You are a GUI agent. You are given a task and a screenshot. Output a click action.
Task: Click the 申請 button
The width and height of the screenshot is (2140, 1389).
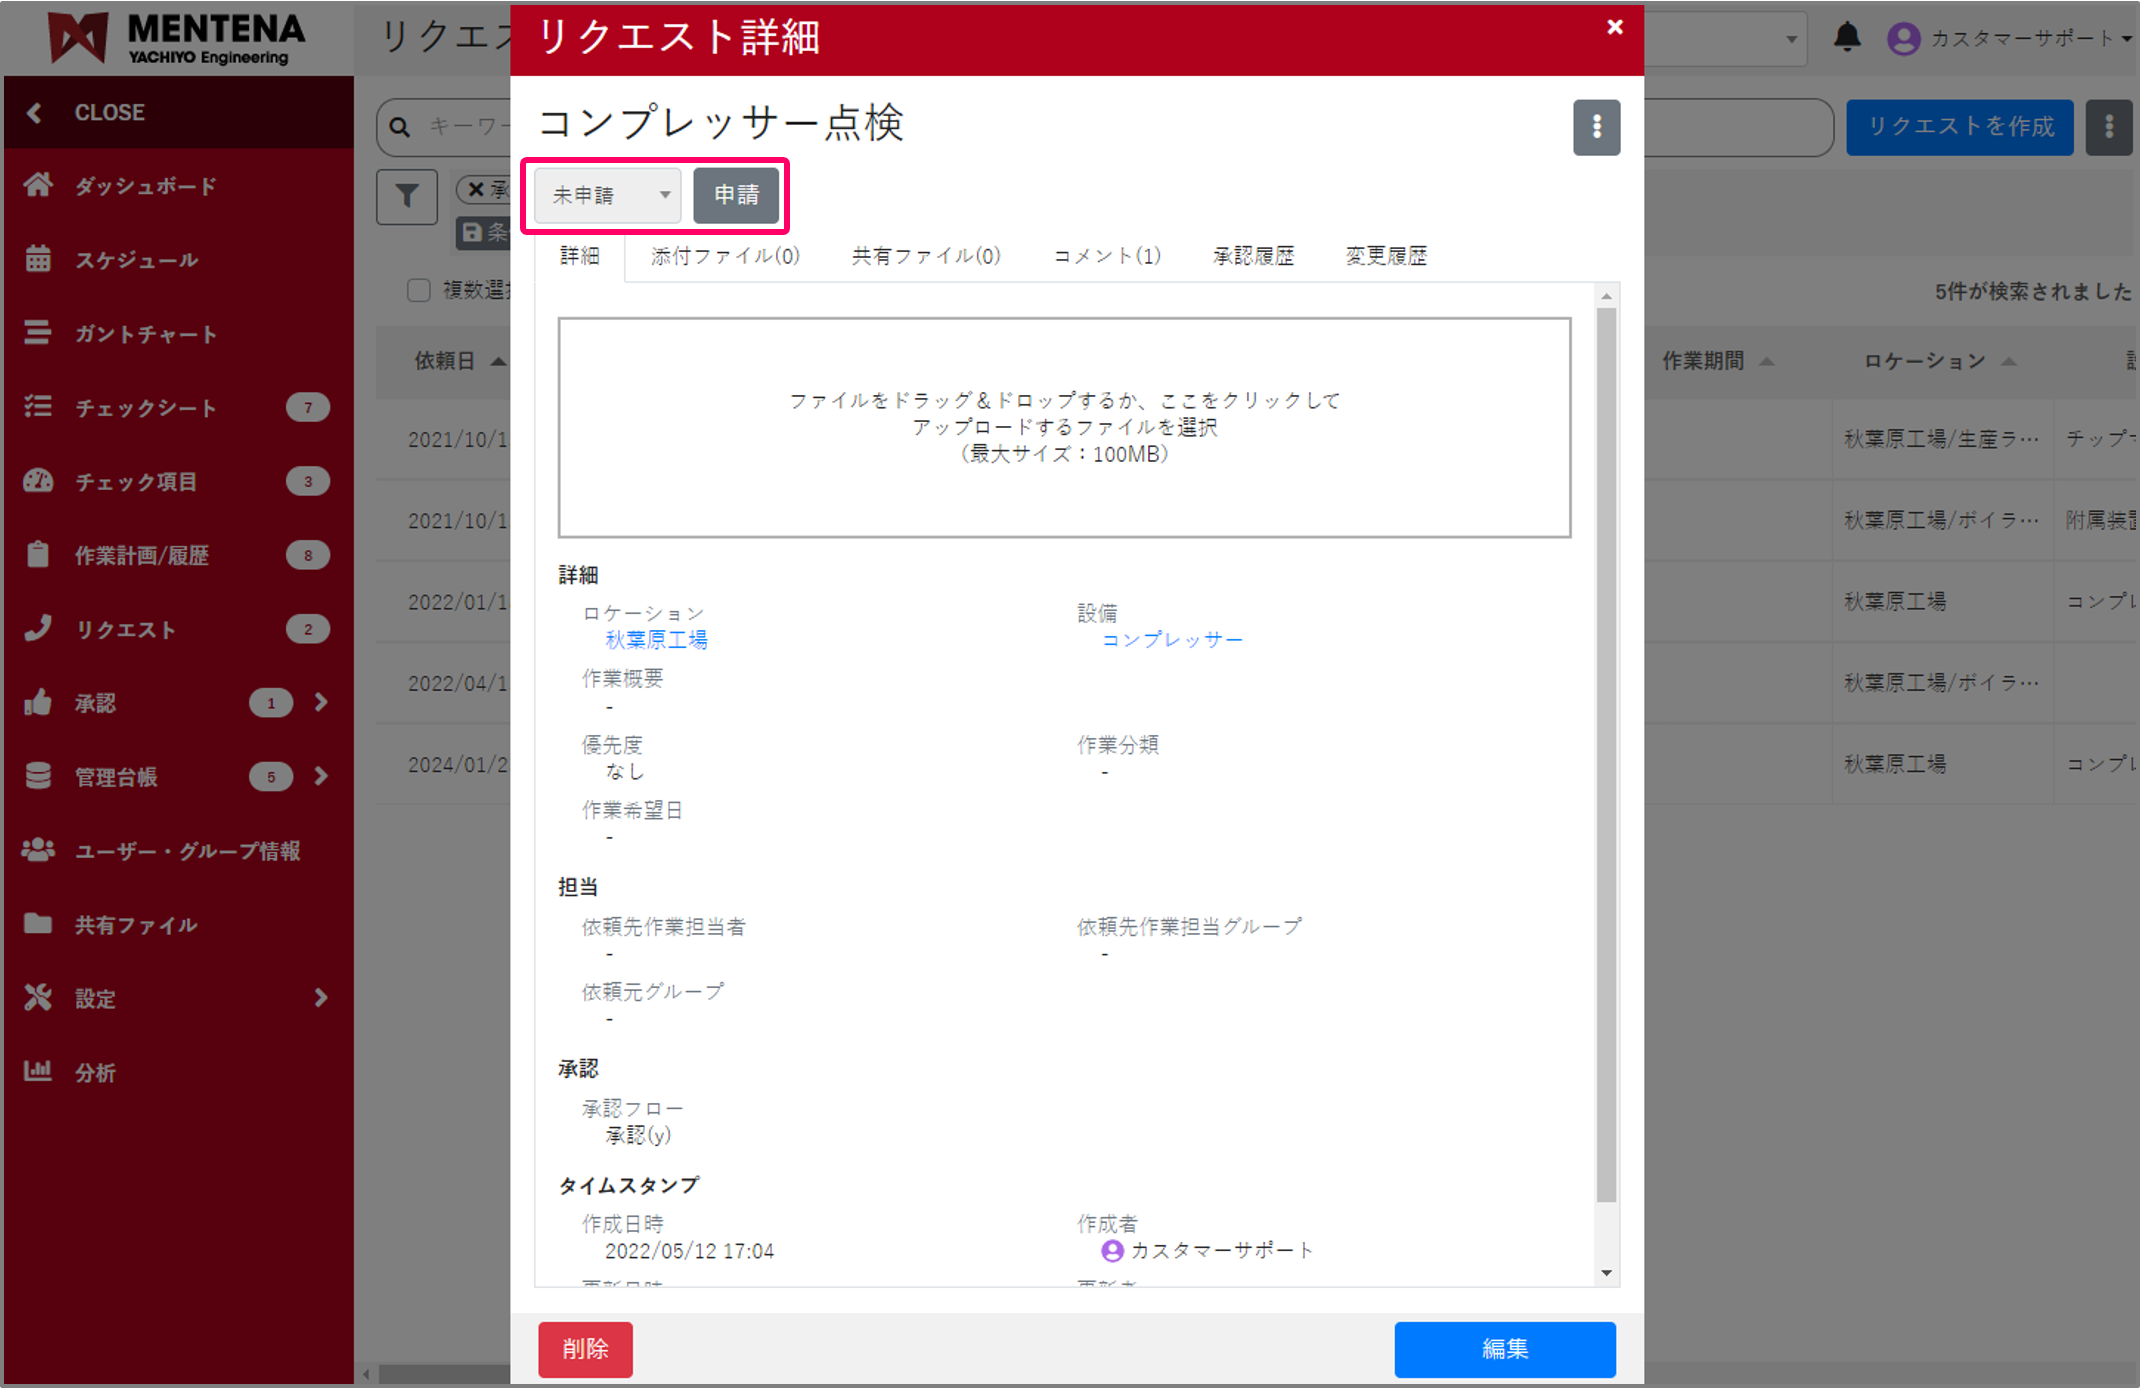737,196
